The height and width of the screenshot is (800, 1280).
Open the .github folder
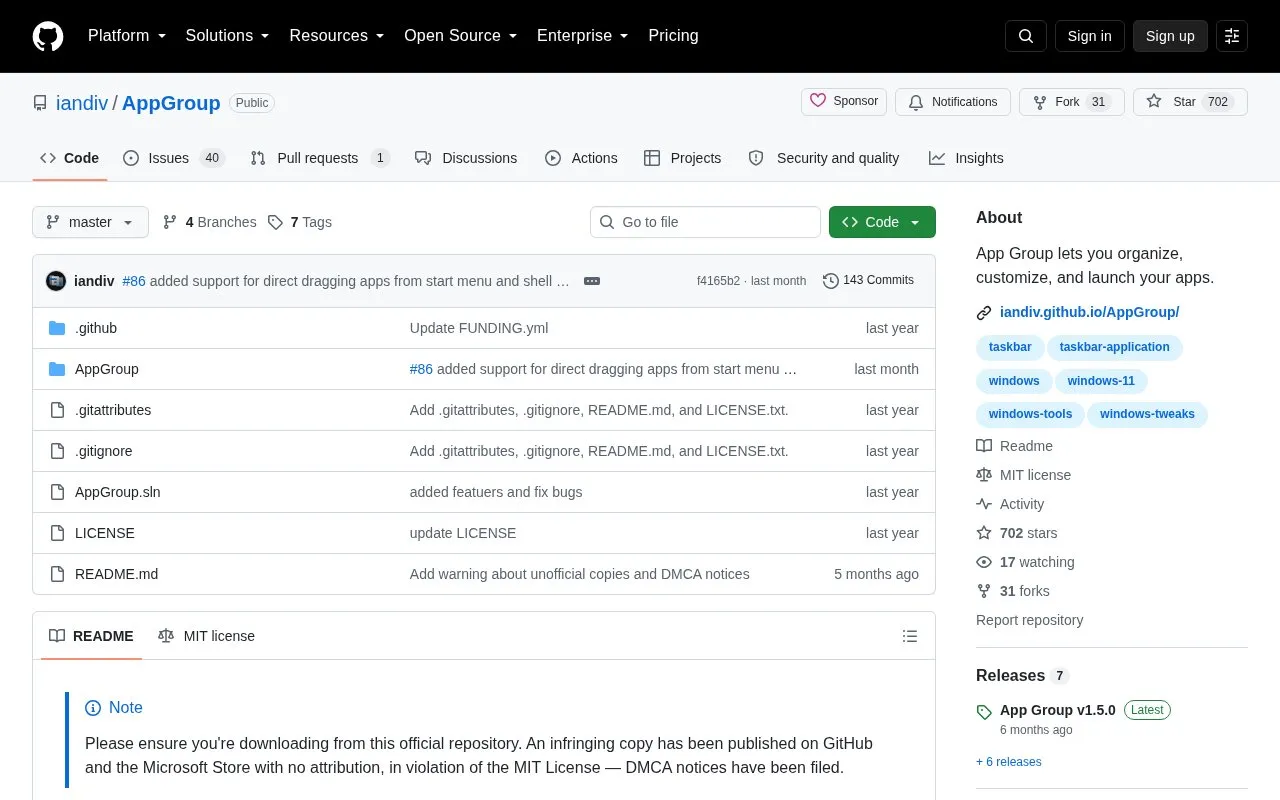click(x=96, y=328)
